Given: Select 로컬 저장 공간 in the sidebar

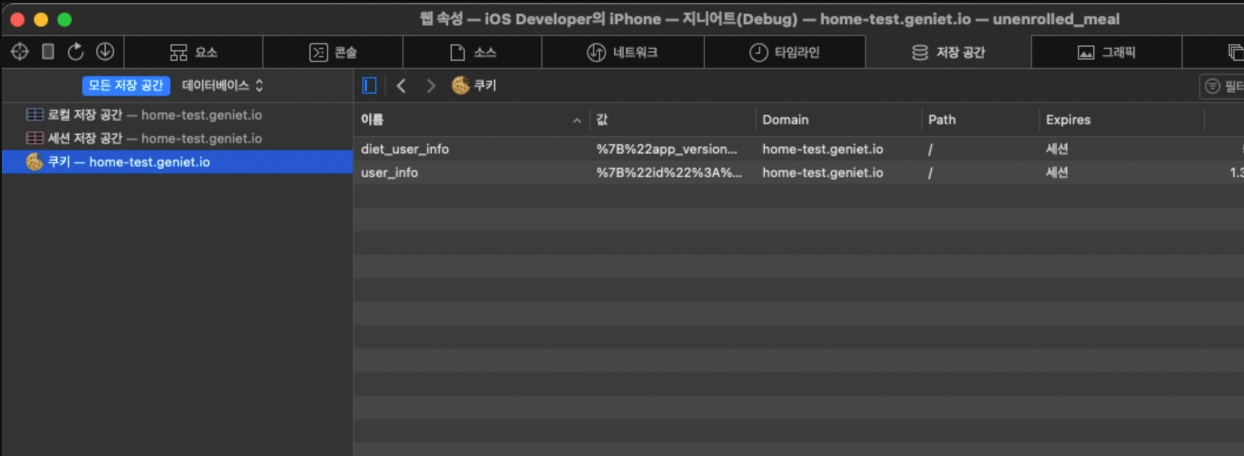Looking at the screenshot, I should (144, 115).
